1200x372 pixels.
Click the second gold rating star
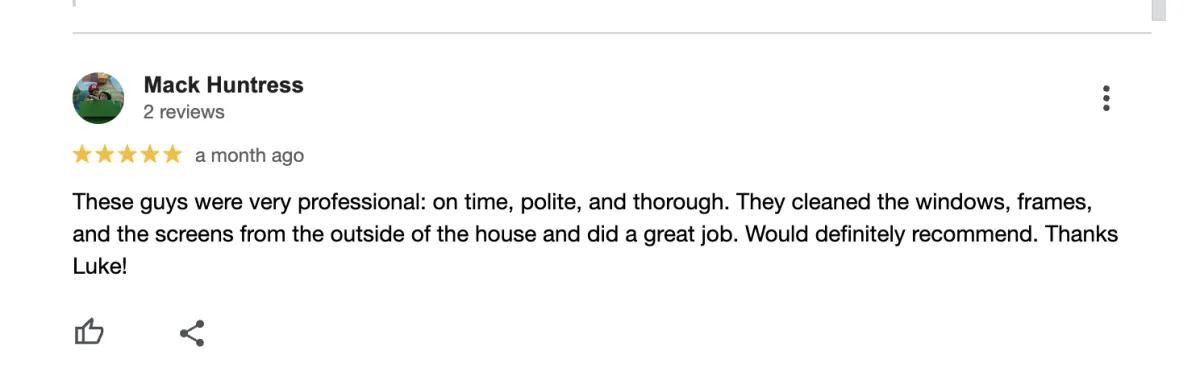[x=105, y=155]
